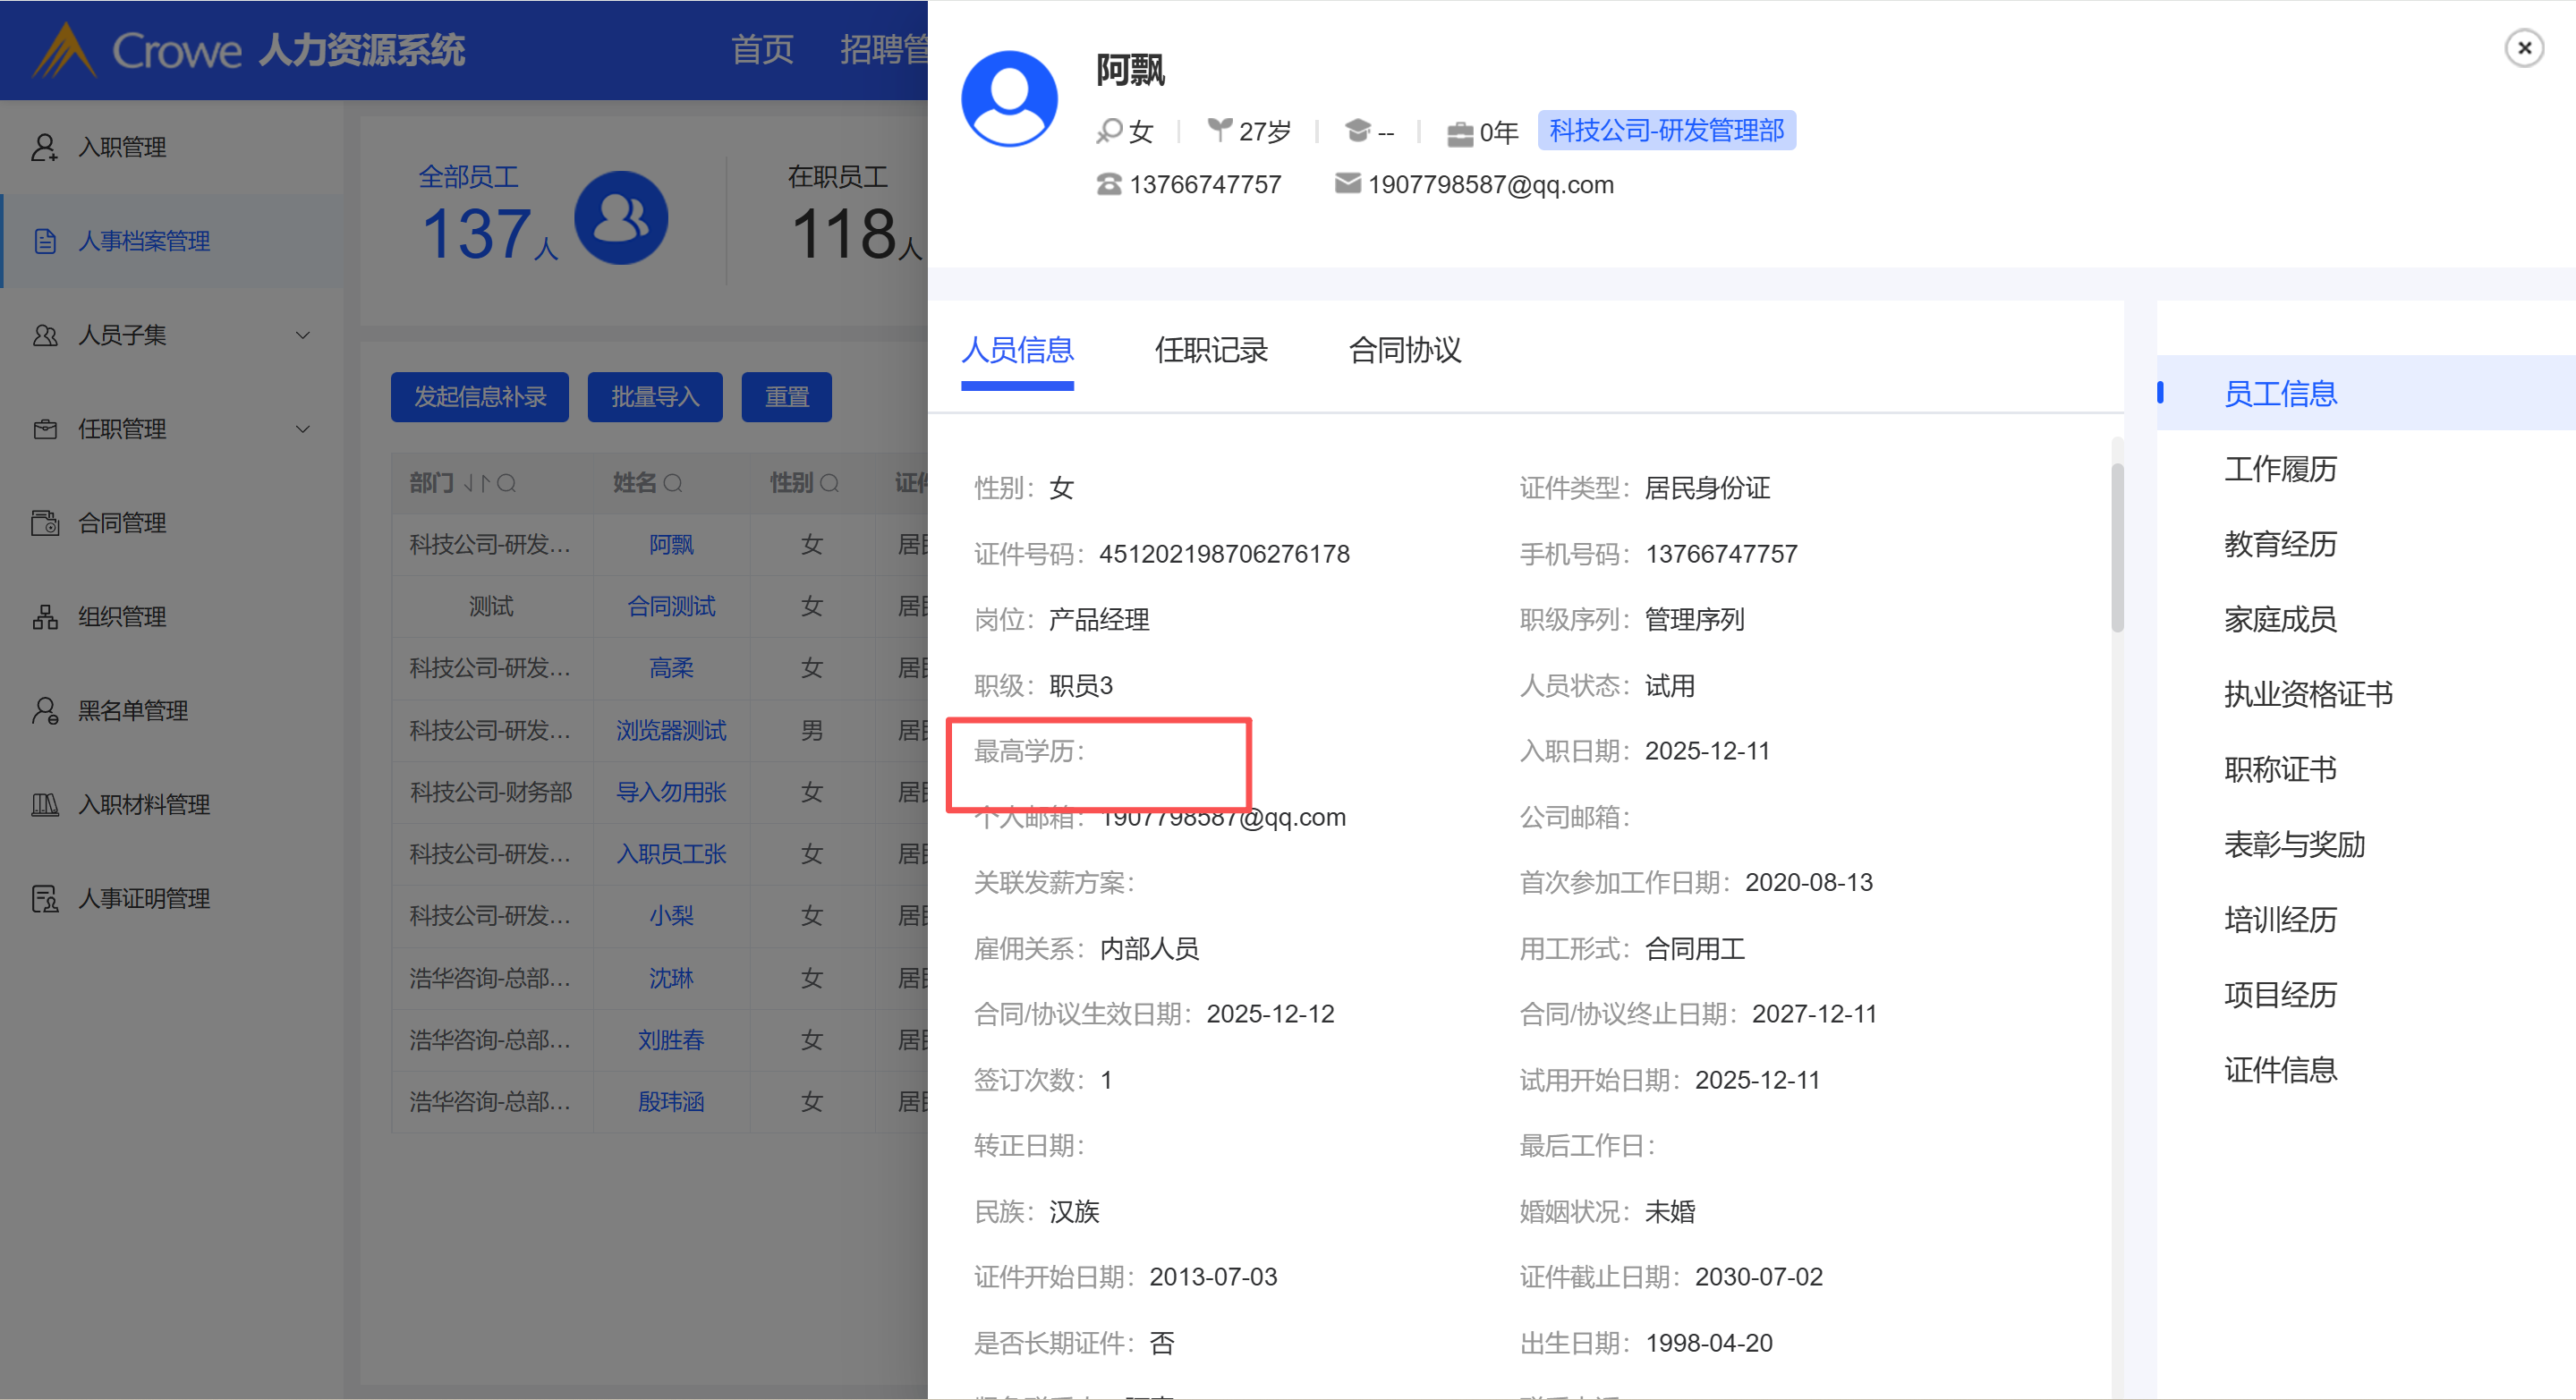
Task: Click the search icon in 姓名 column header
Action: (673, 484)
